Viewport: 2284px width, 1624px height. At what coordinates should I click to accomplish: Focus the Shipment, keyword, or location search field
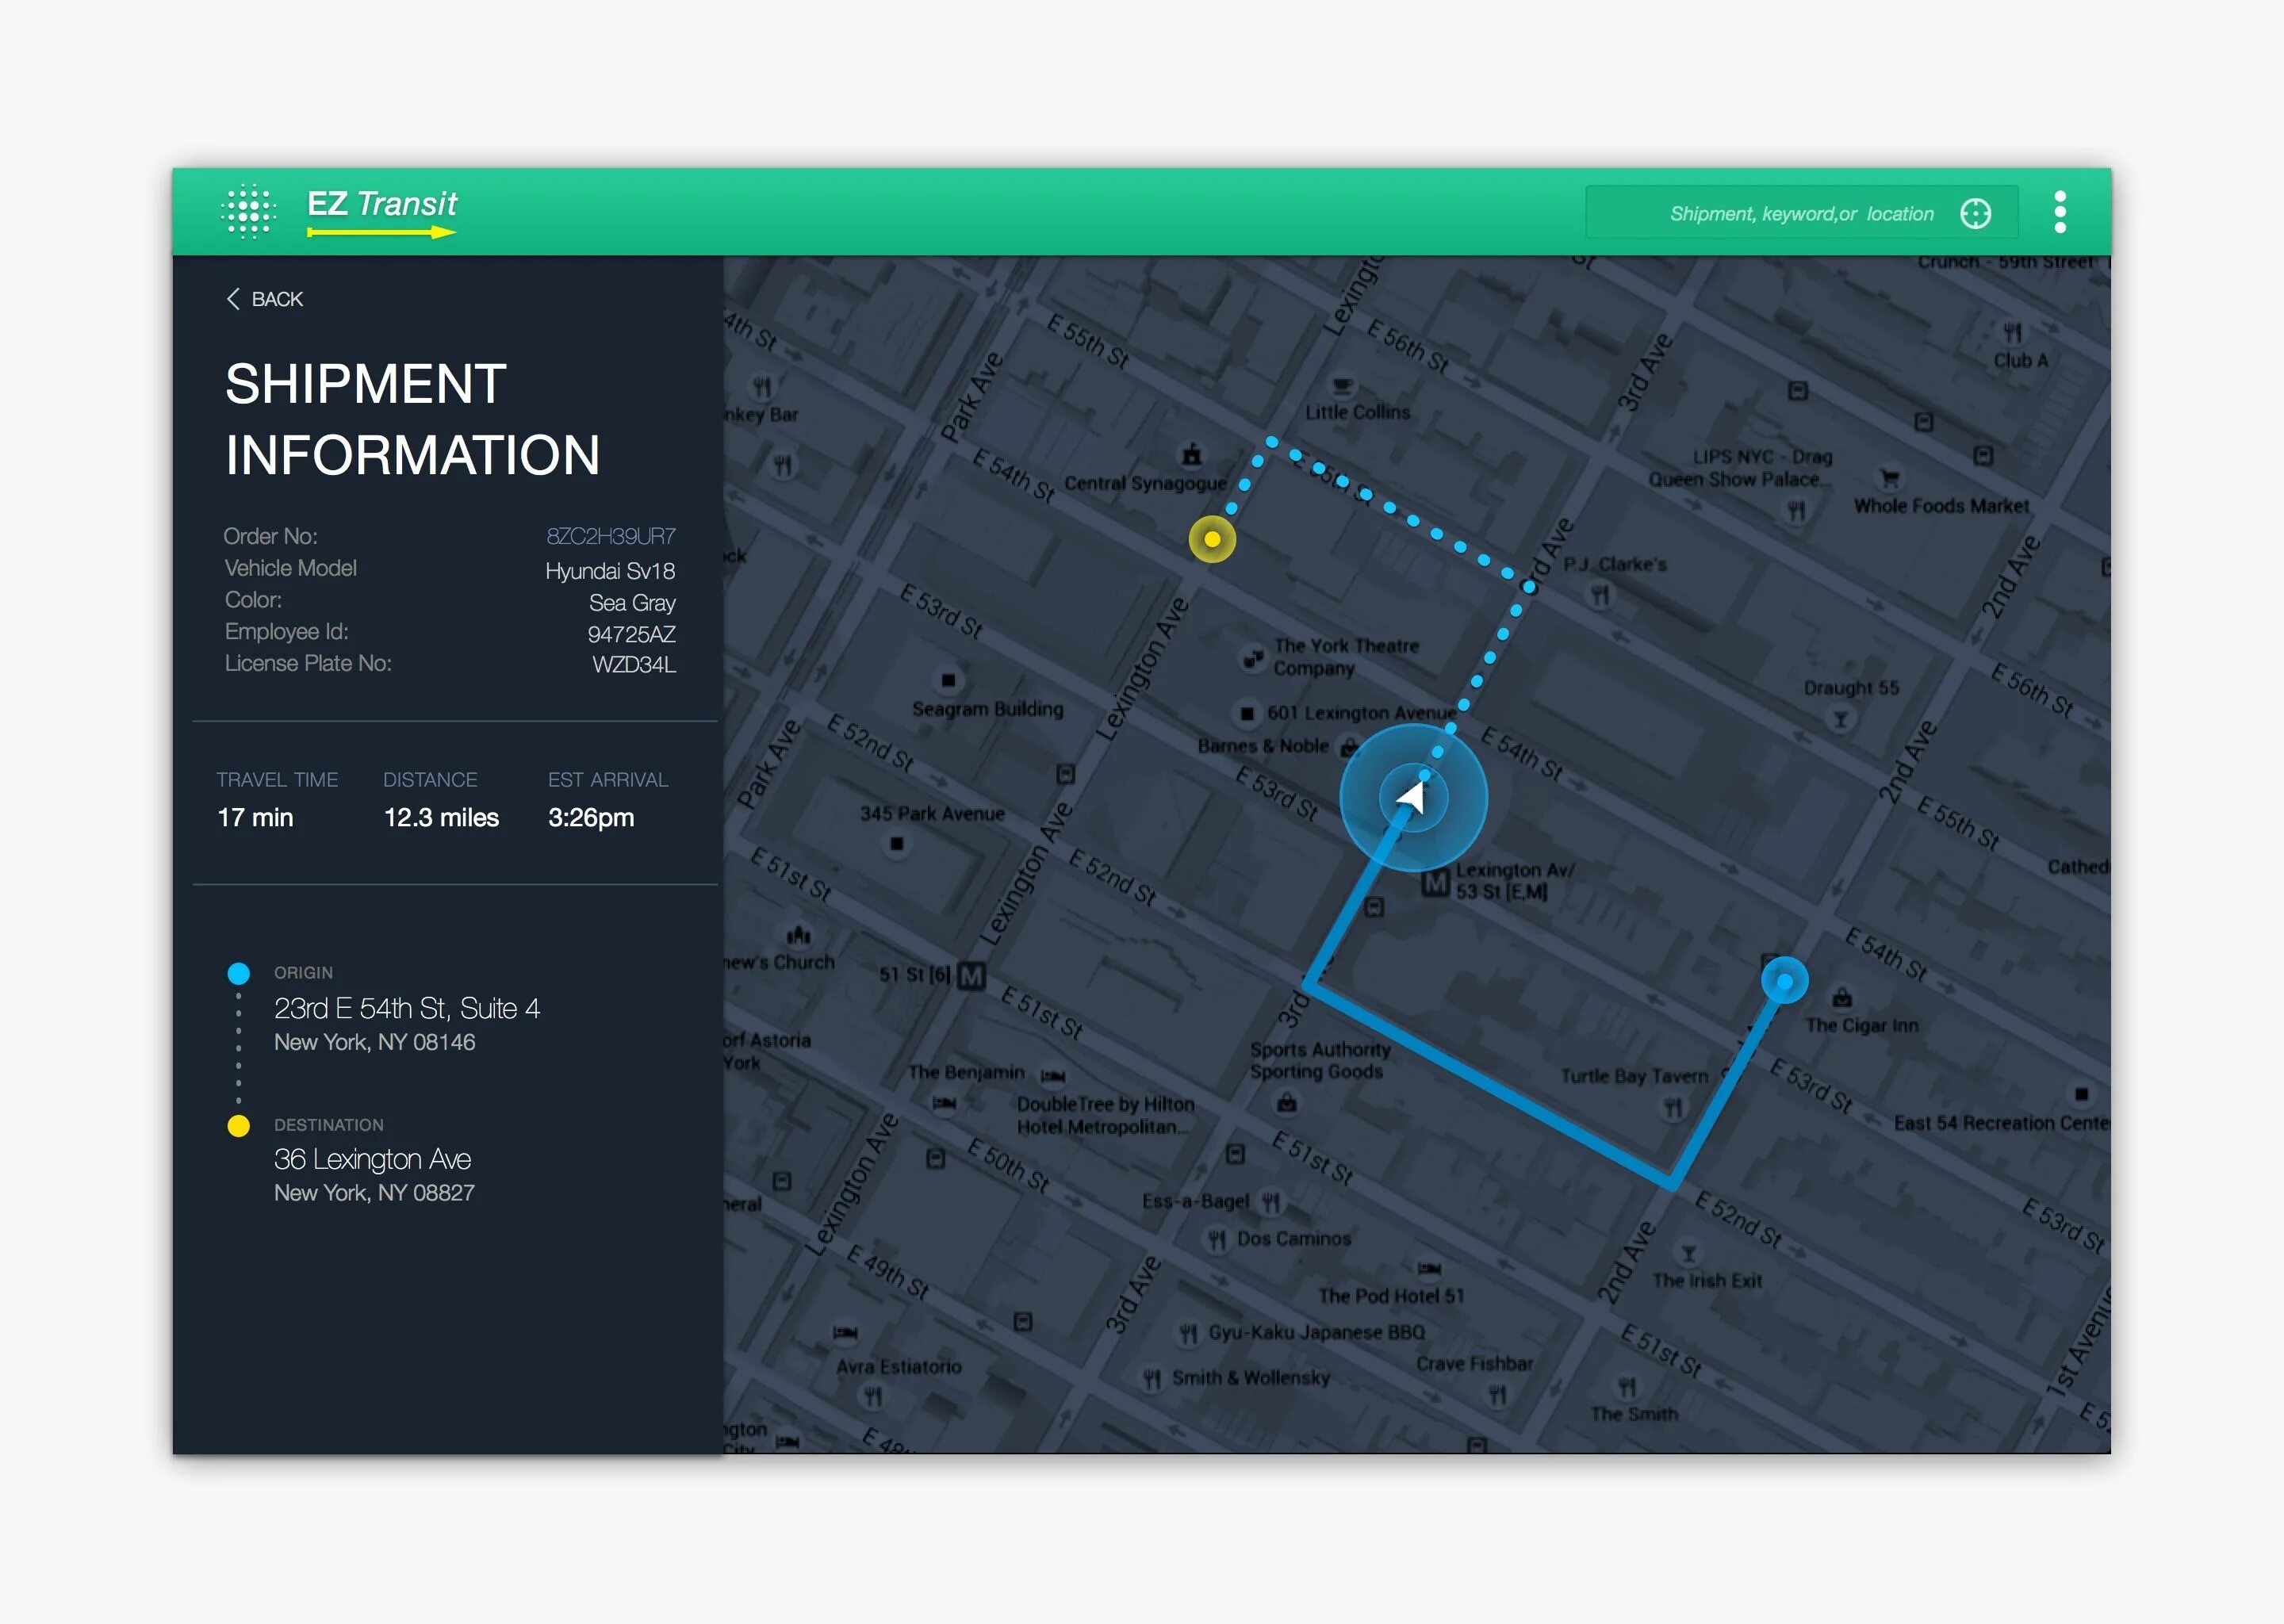click(1801, 213)
